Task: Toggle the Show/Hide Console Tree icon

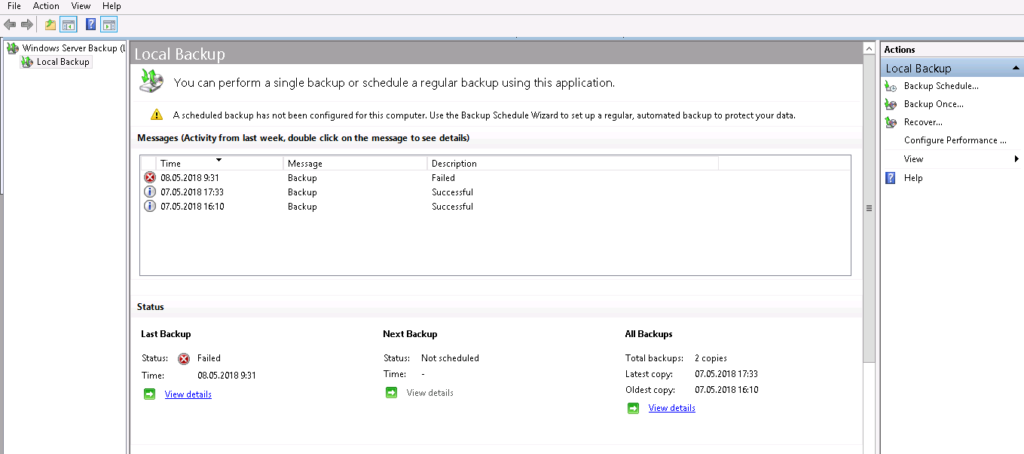Action: 68,25
